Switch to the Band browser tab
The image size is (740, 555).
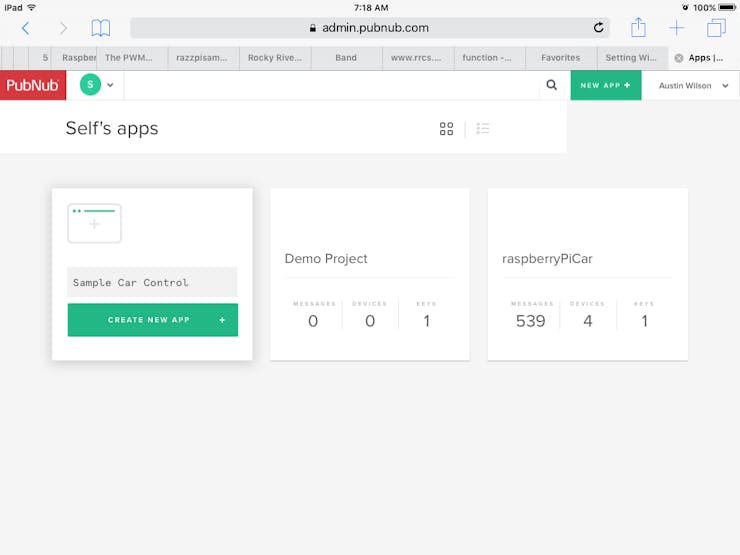coord(346,58)
